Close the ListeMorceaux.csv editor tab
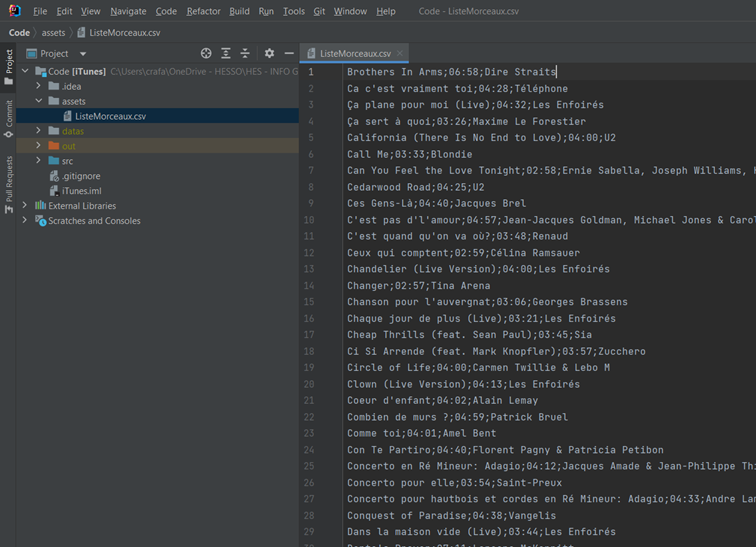 [400, 53]
